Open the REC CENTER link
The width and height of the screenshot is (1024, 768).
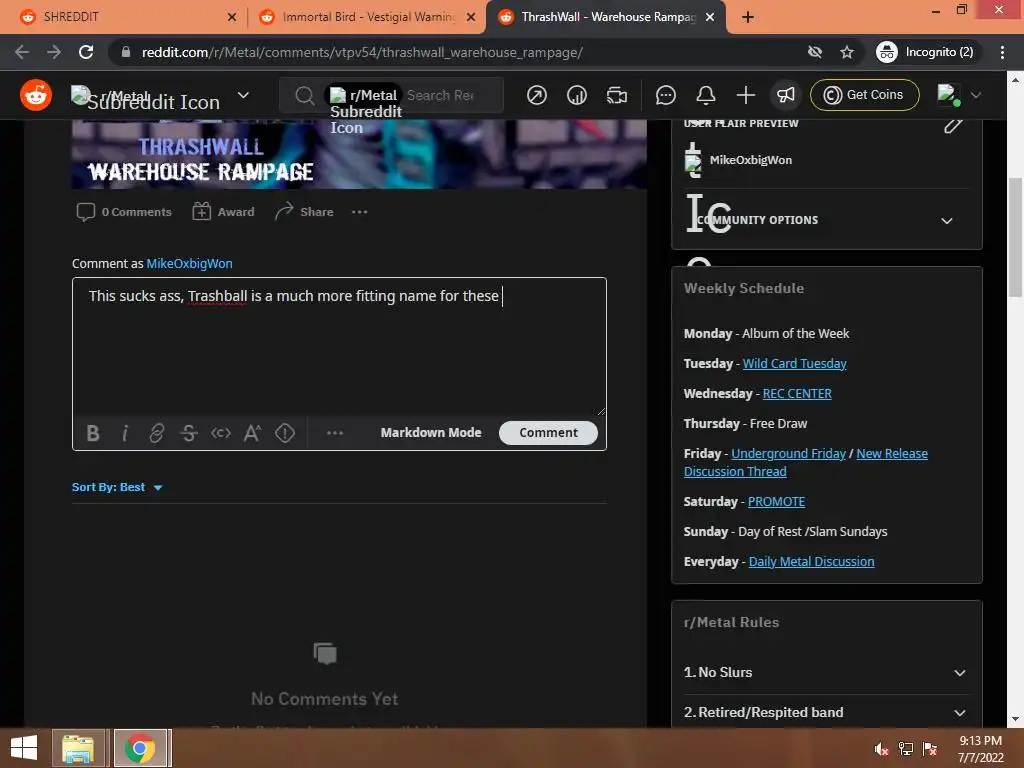(x=797, y=393)
